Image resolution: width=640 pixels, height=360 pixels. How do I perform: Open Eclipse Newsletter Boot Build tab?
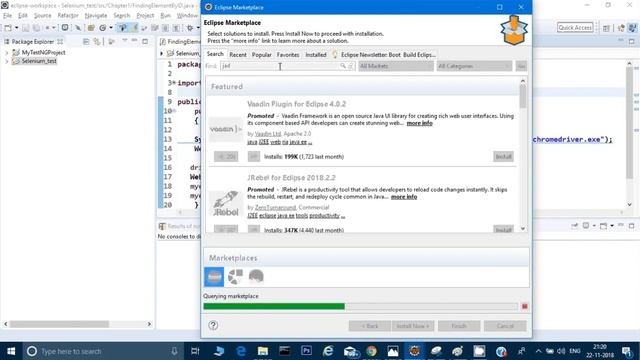pyautogui.click(x=384, y=55)
